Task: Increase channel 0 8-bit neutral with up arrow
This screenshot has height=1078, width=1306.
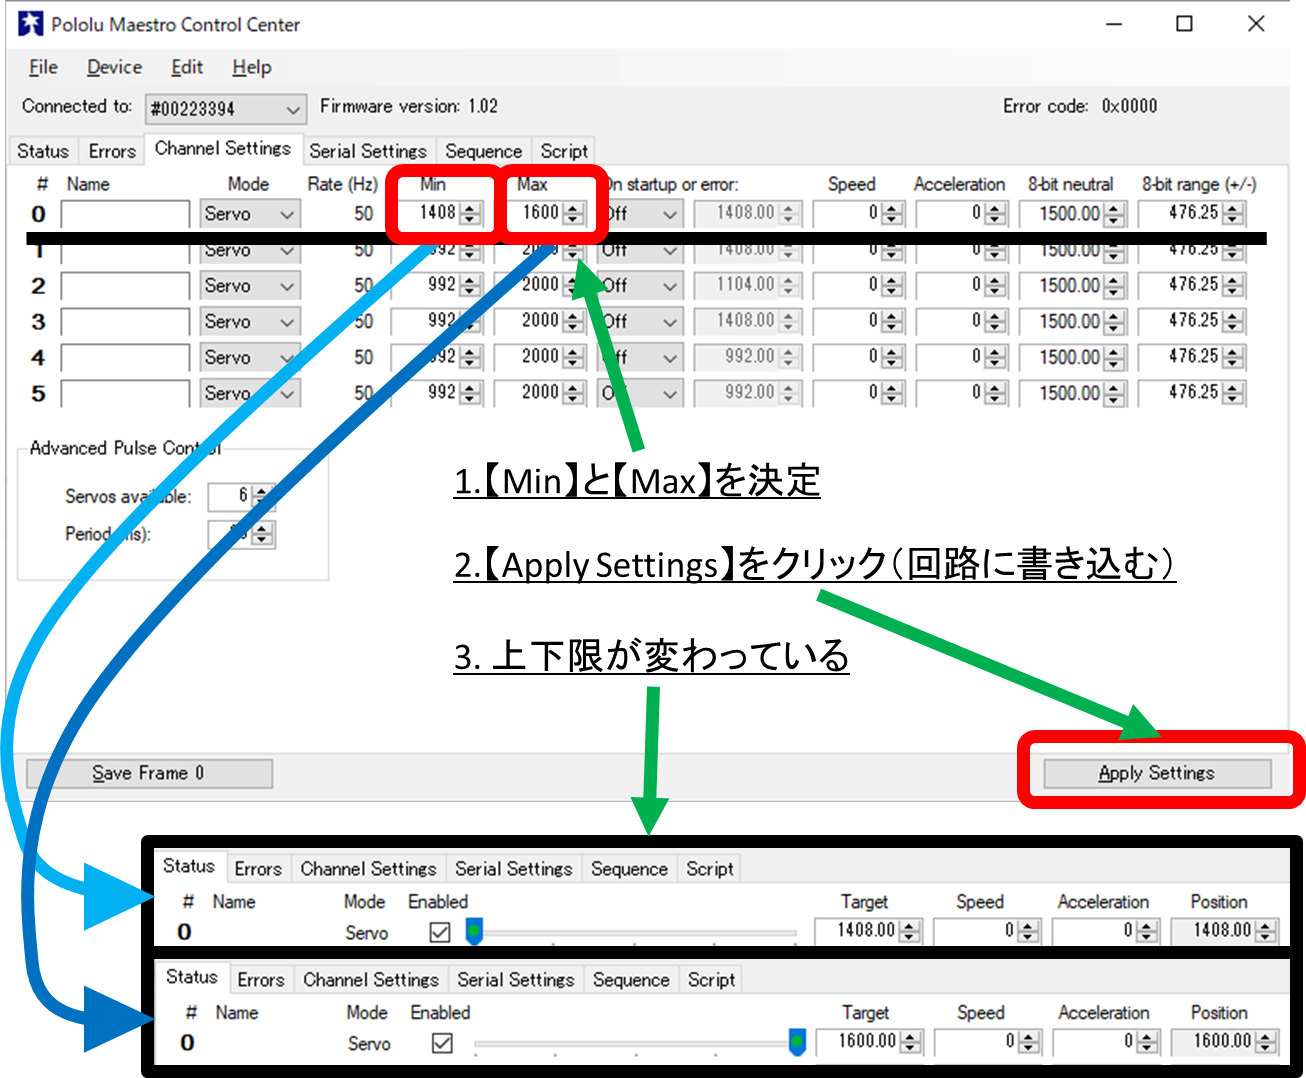Action: tap(1115, 208)
